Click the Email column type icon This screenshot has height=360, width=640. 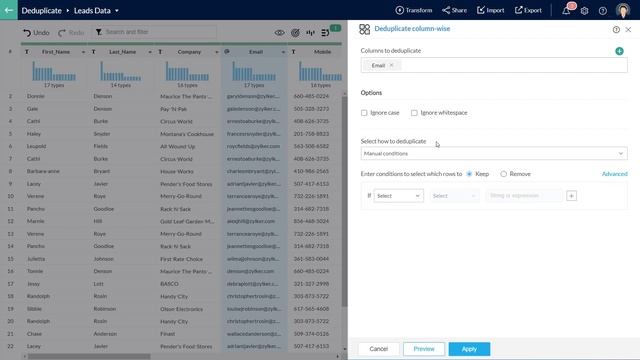[227, 52]
